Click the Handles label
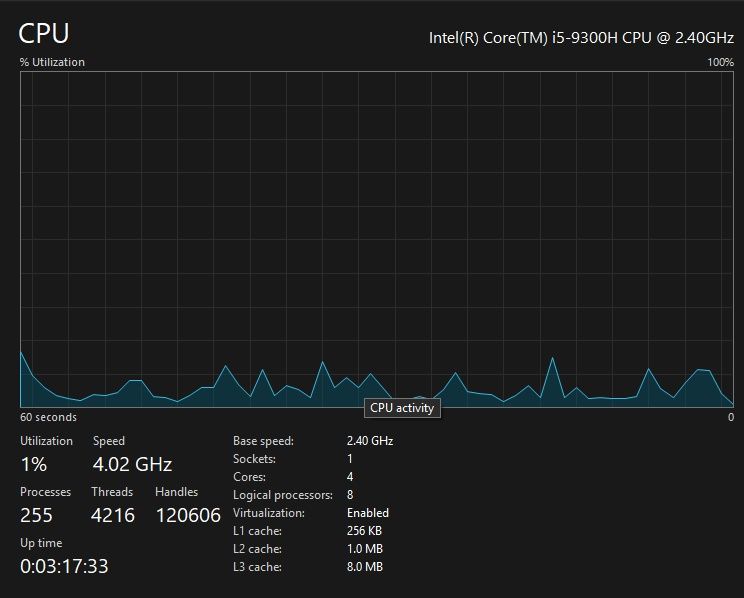This screenshot has height=598, width=744. click(x=177, y=492)
